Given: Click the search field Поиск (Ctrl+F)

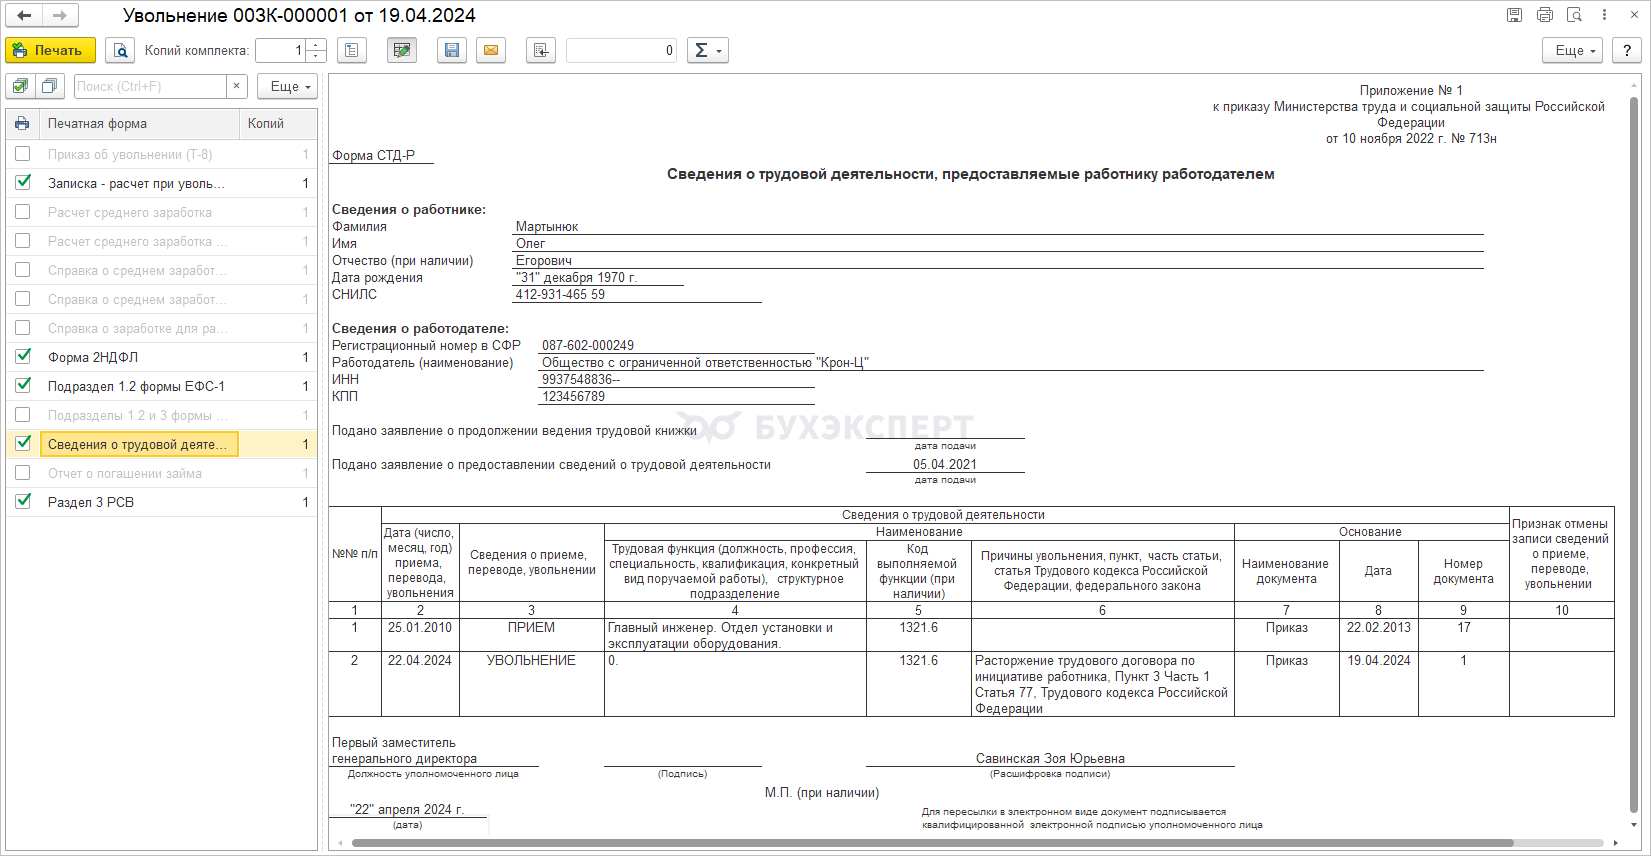Looking at the screenshot, I should click(x=151, y=86).
